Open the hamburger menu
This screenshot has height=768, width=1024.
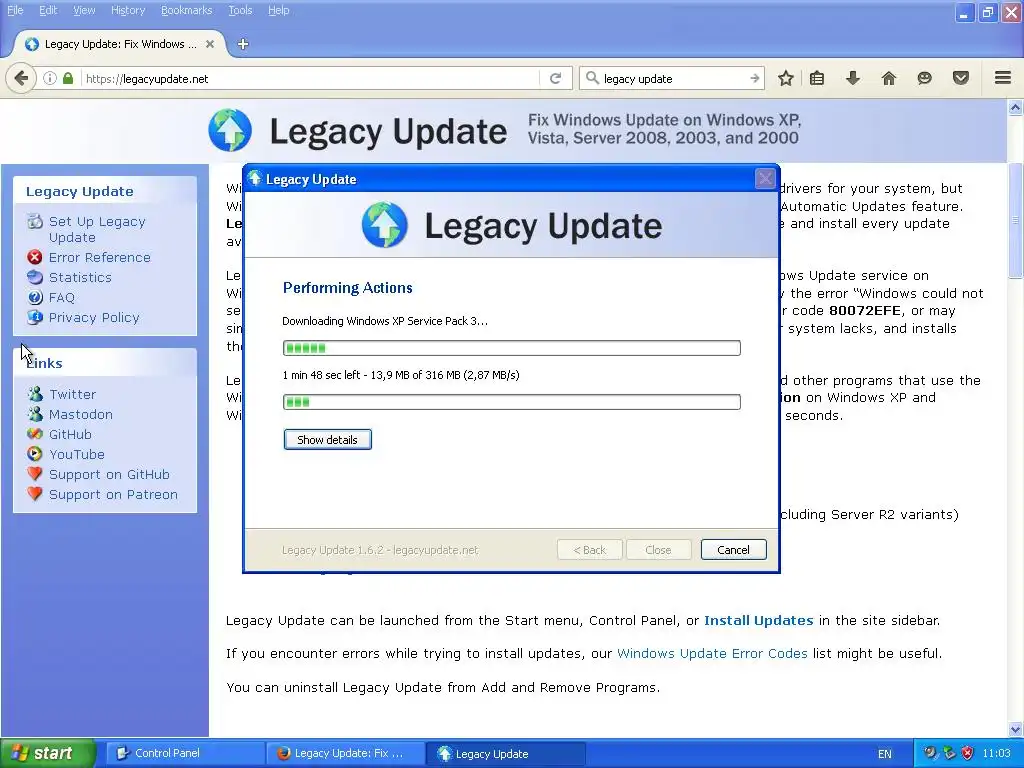click(1003, 78)
